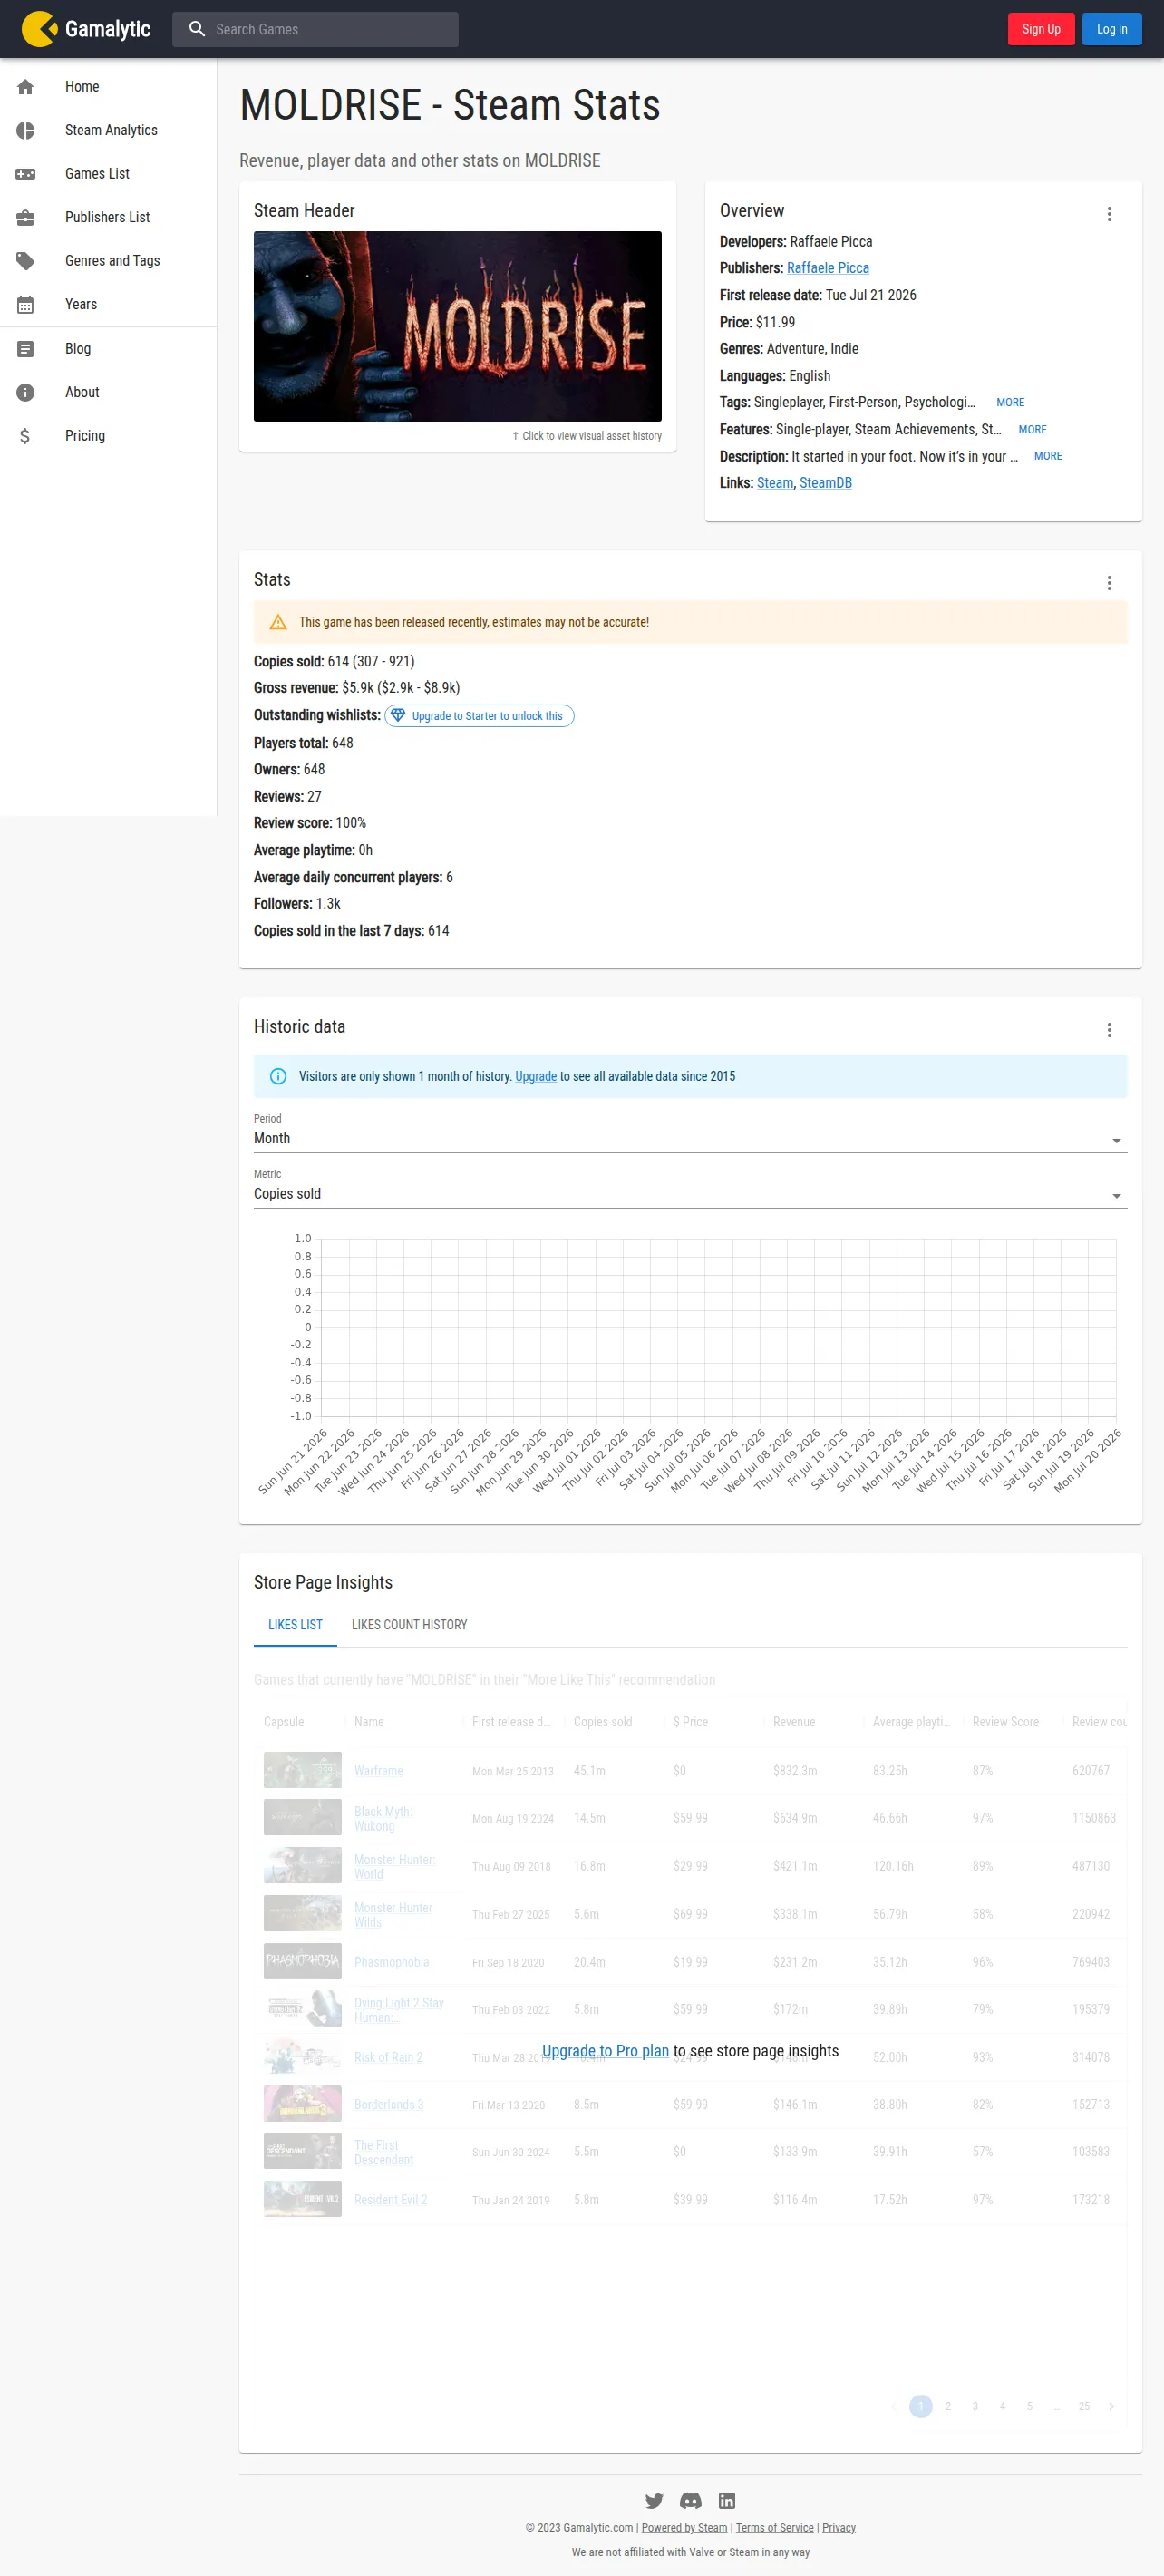
Task: Click the LinkedIn icon in the footer
Action: click(727, 2500)
